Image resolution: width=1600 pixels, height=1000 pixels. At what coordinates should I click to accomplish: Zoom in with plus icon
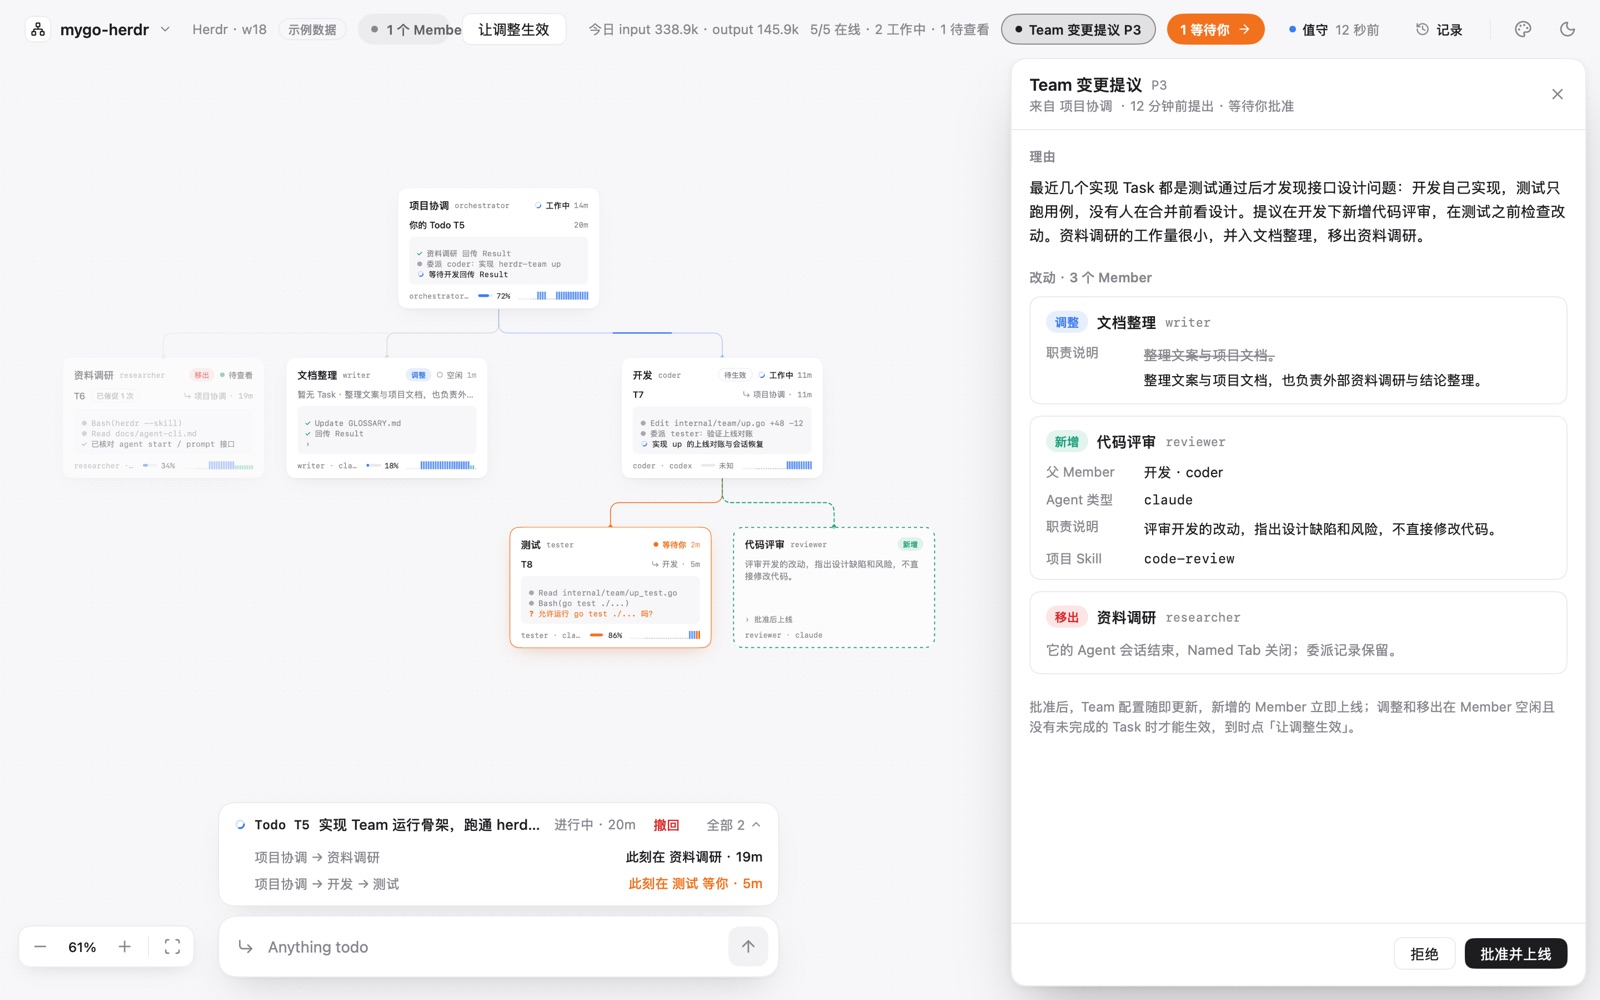(125, 947)
